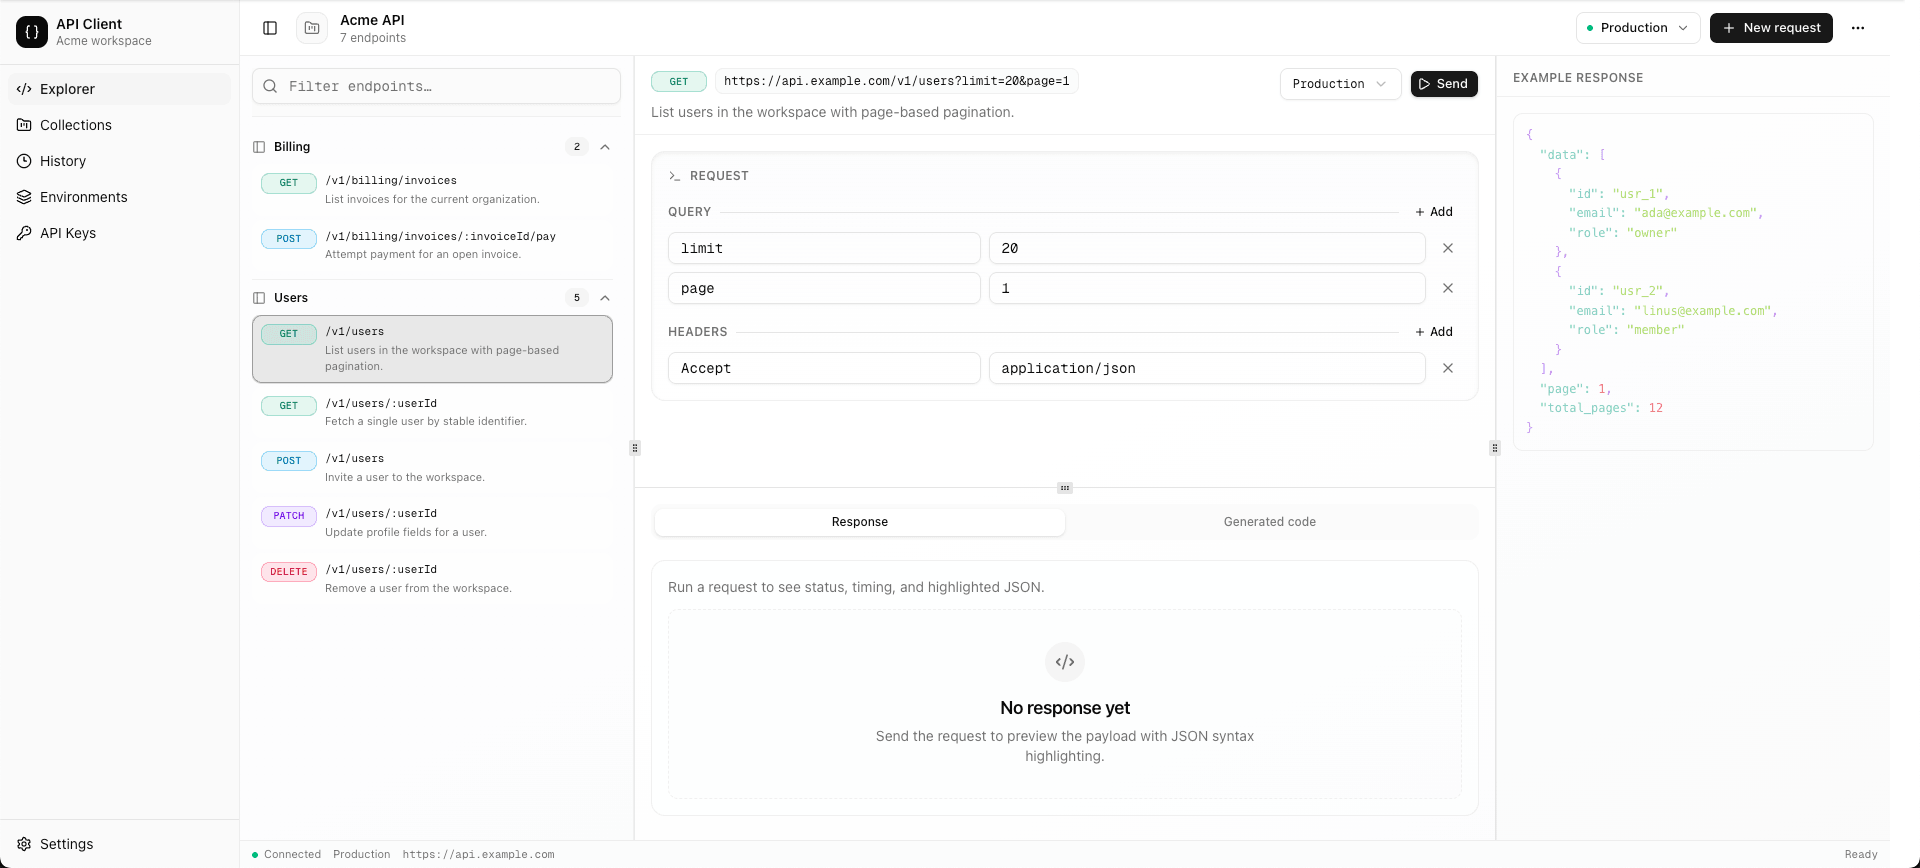Click the Accept header name field

click(x=824, y=368)
